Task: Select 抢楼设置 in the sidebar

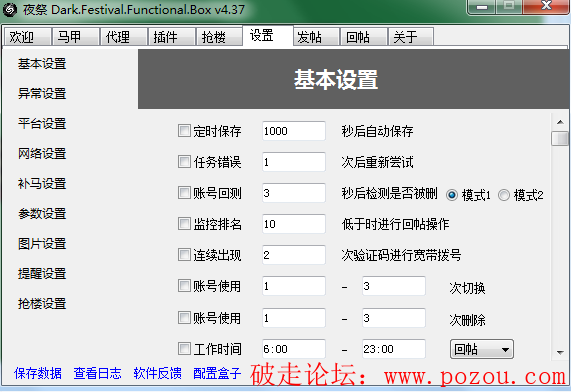Action: (x=42, y=303)
